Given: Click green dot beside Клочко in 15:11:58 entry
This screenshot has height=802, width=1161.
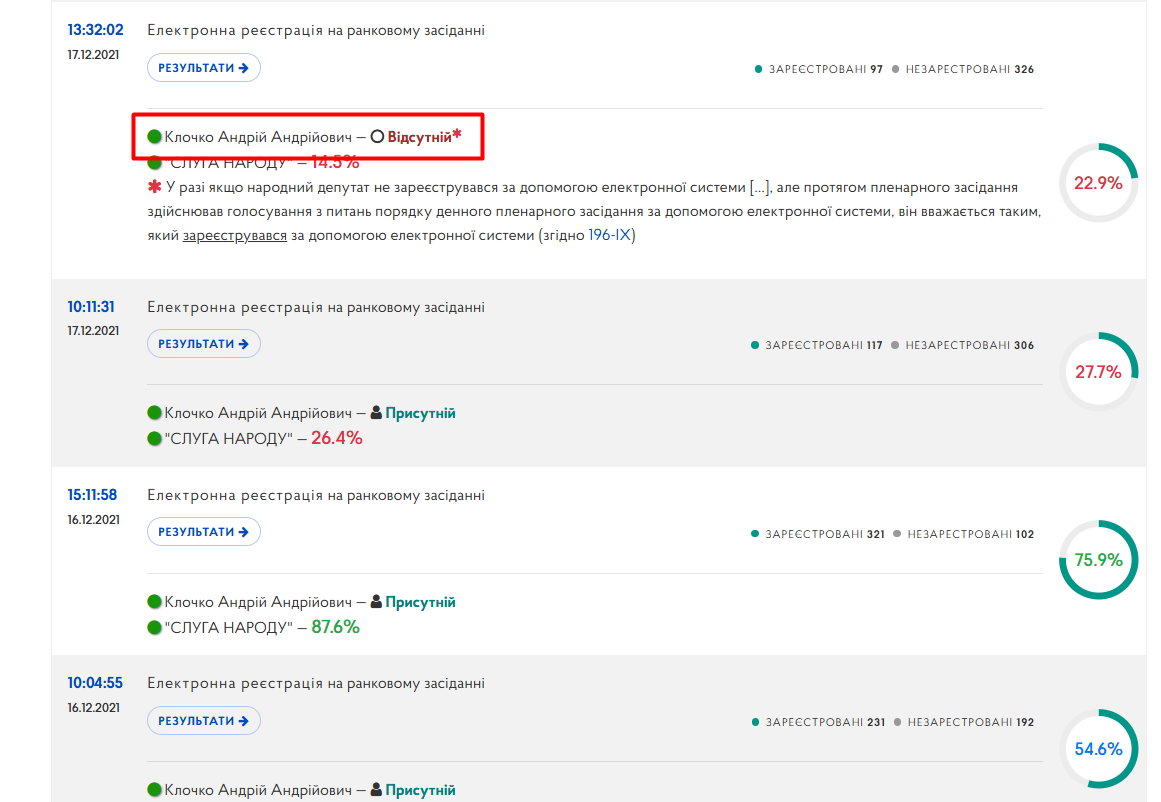Looking at the screenshot, I should coord(154,601).
